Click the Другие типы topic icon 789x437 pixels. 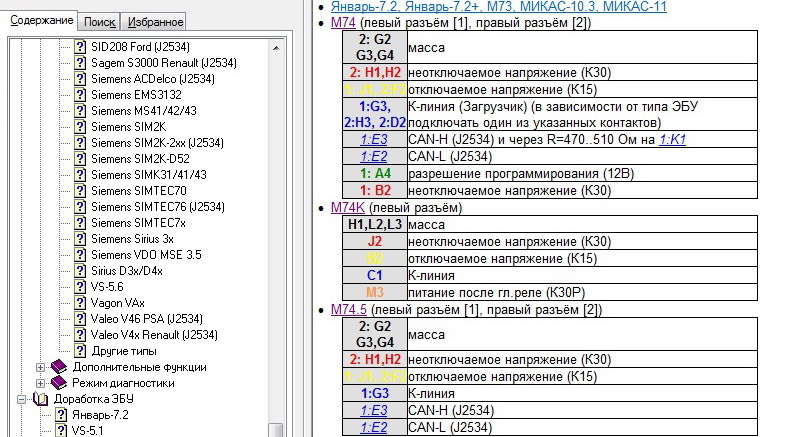click(x=80, y=351)
